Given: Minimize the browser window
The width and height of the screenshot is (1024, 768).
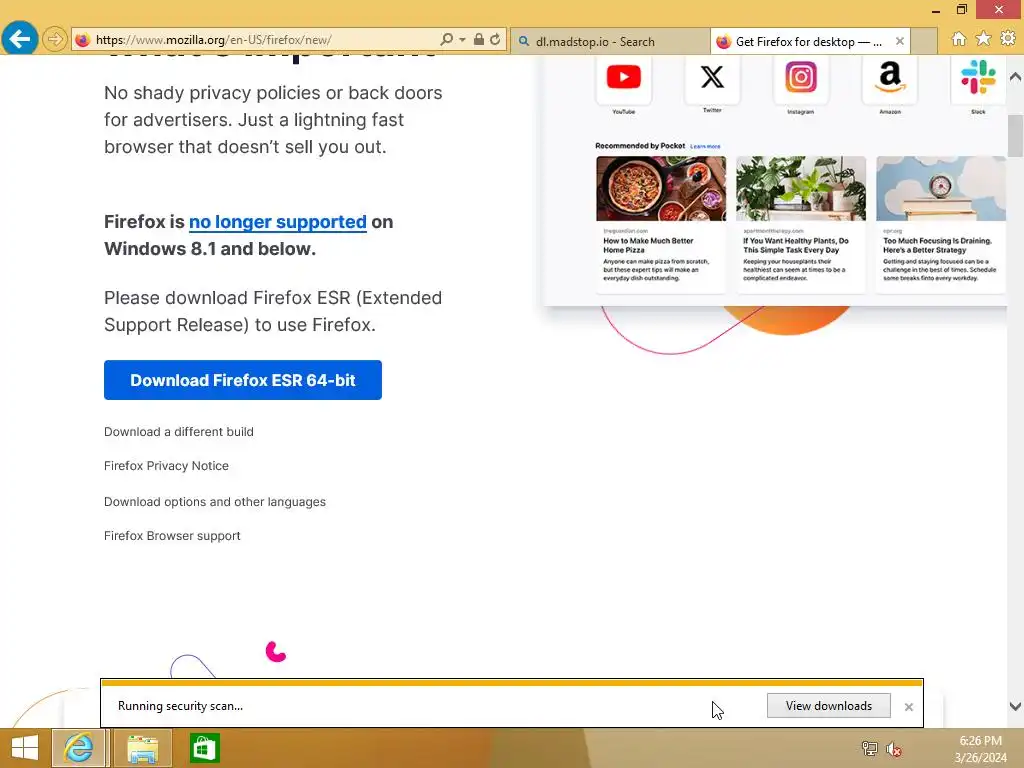Looking at the screenshot, I should pyautogui.click(x=936, y=10).
